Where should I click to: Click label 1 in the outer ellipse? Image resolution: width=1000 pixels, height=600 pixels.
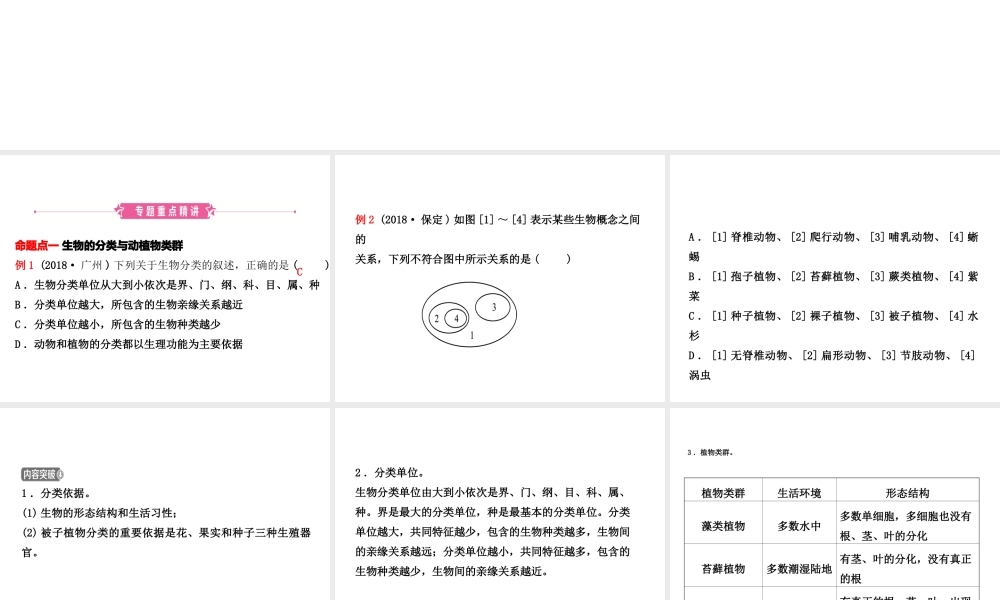[x=472, y=335]
